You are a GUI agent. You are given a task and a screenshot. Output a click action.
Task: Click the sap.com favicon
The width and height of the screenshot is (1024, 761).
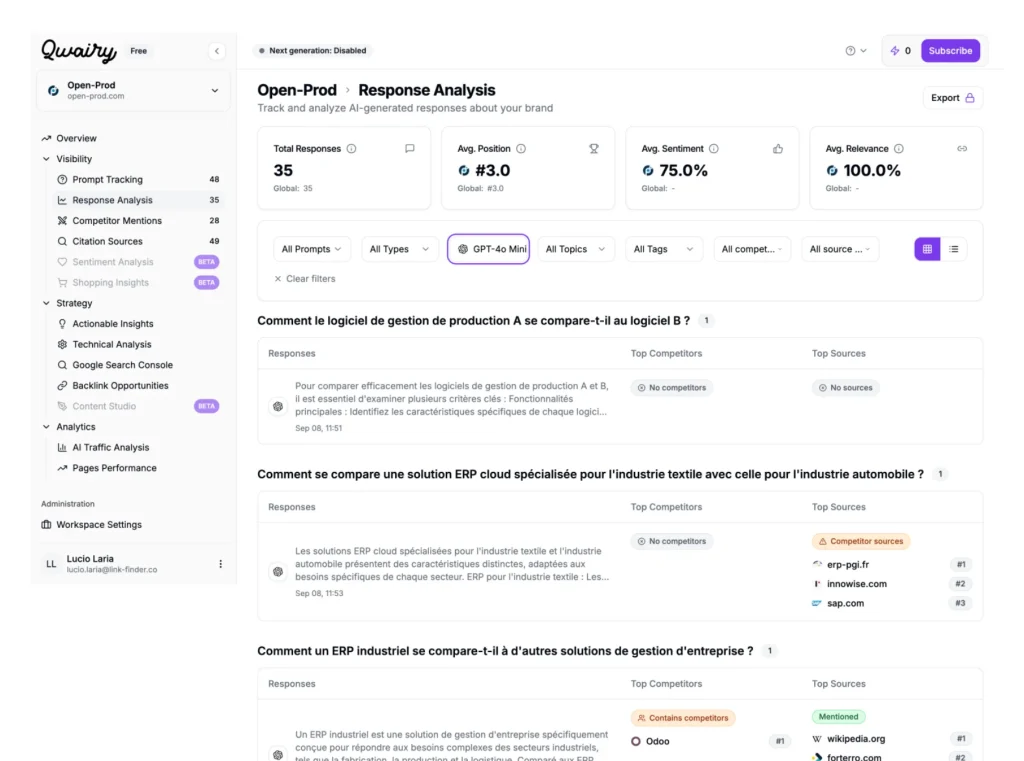coord(817,603)
